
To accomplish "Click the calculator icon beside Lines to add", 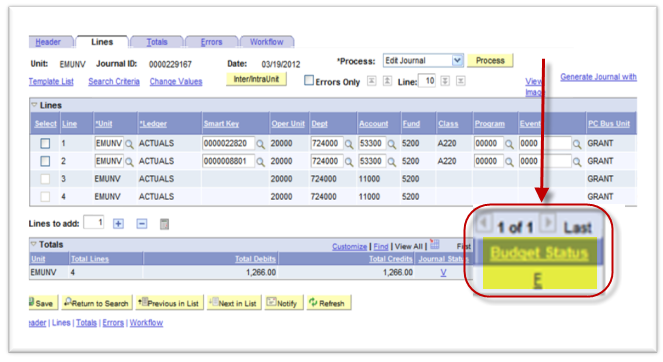I will point(164,224).
